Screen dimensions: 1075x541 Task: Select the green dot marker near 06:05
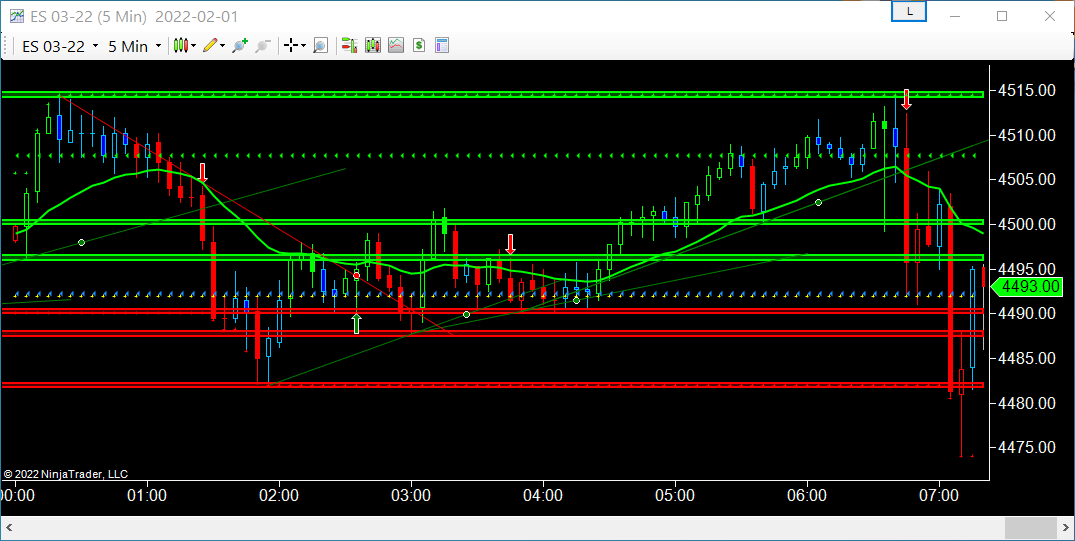coord(819,202)
